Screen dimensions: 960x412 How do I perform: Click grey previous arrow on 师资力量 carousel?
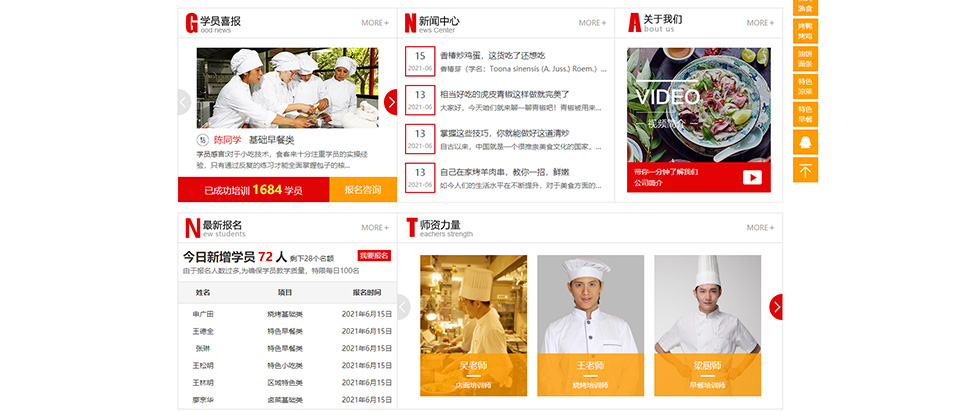click(404, 307)
